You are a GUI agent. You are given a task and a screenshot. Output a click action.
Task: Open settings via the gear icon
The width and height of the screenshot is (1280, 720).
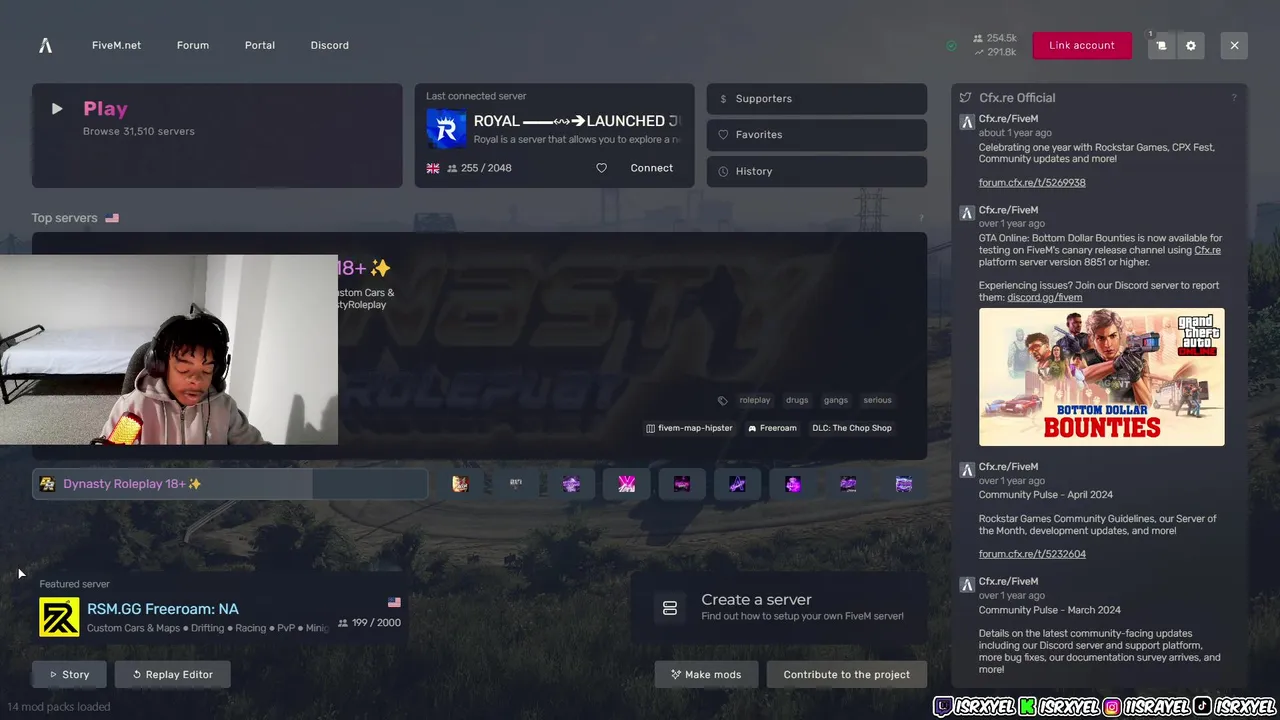click(x=1190, y=45)
